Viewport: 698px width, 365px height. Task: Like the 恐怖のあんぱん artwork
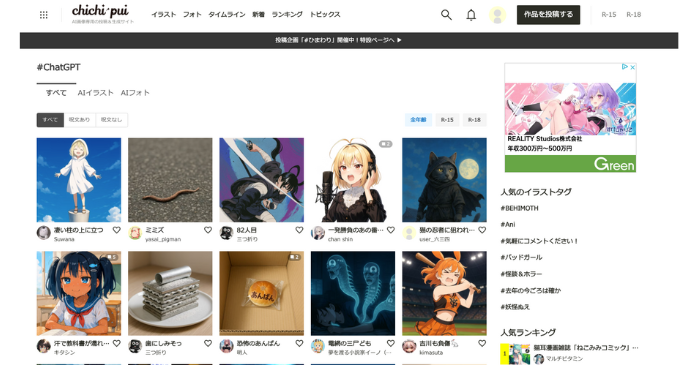pyautogui.click(x=299, y=343)
